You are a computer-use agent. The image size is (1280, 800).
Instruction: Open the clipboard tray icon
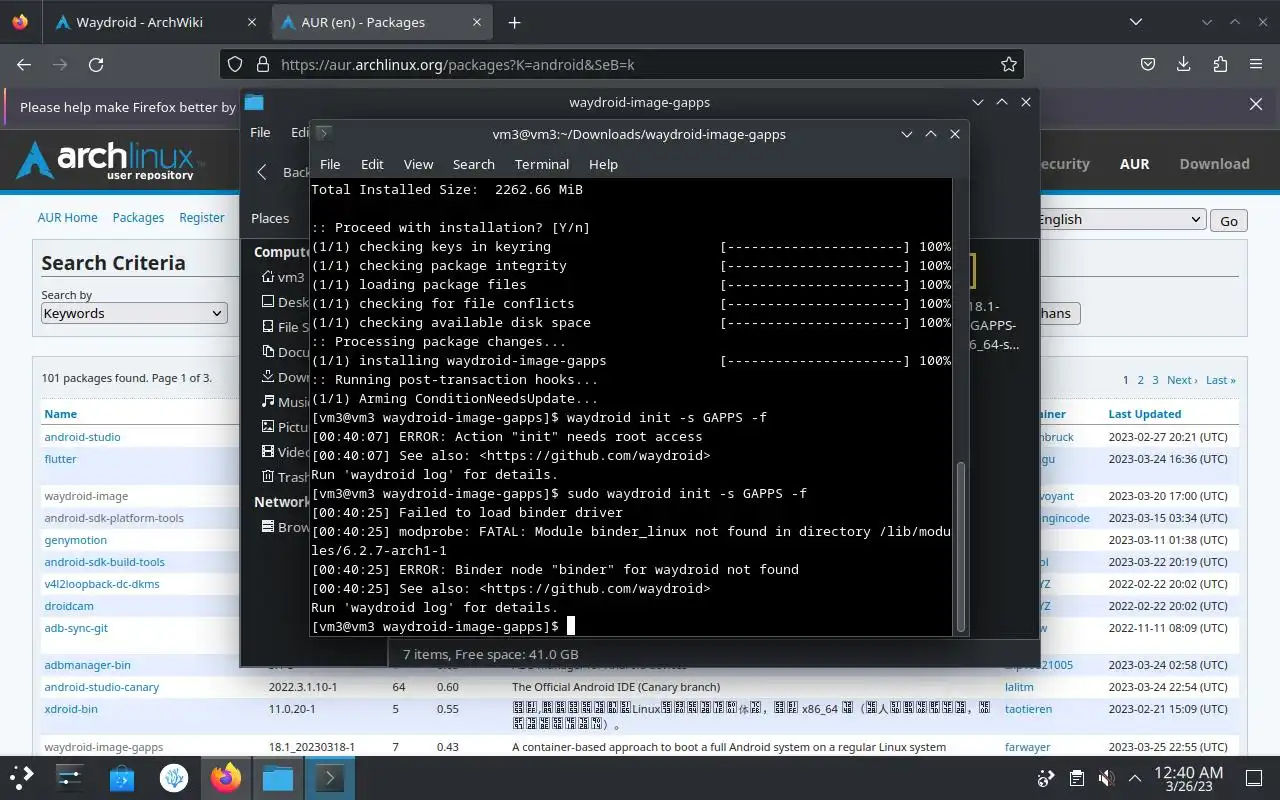tap(1077, 778)
